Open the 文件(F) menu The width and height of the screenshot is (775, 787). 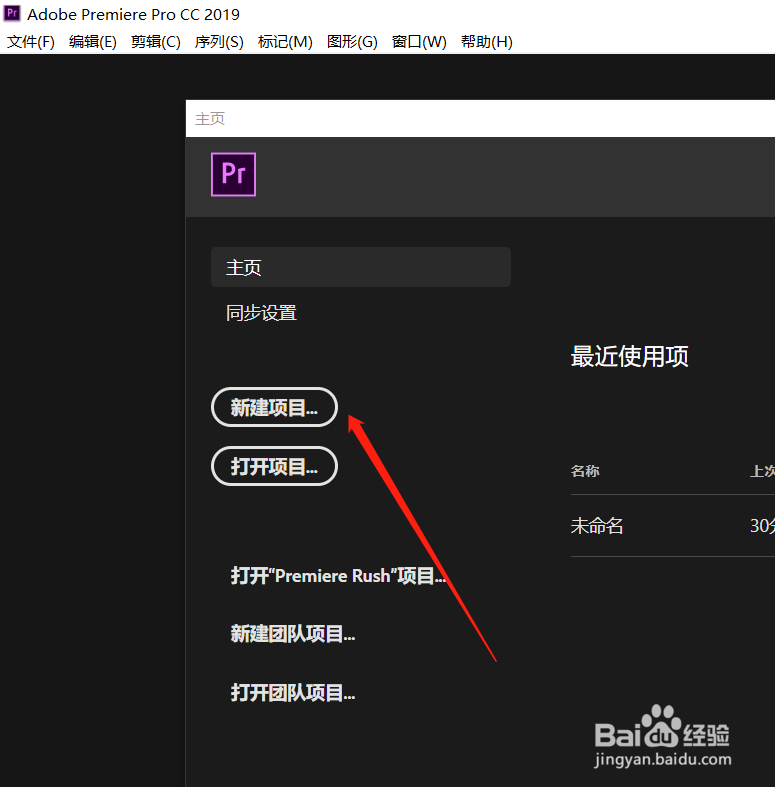click(31, 42)
